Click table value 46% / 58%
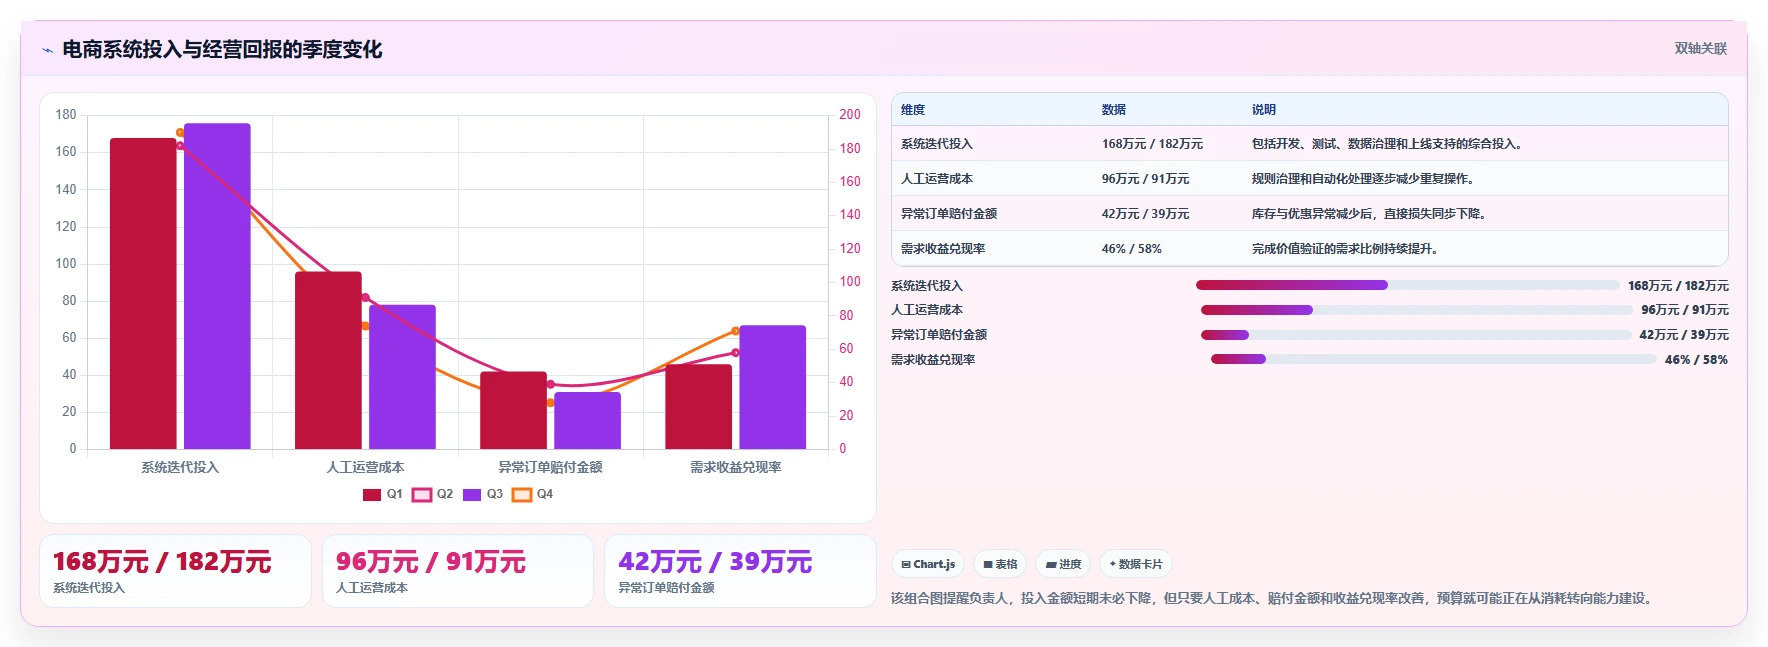Image resolution: width=1768 pixels, height=647 pixels. [x=1131, y=249]
